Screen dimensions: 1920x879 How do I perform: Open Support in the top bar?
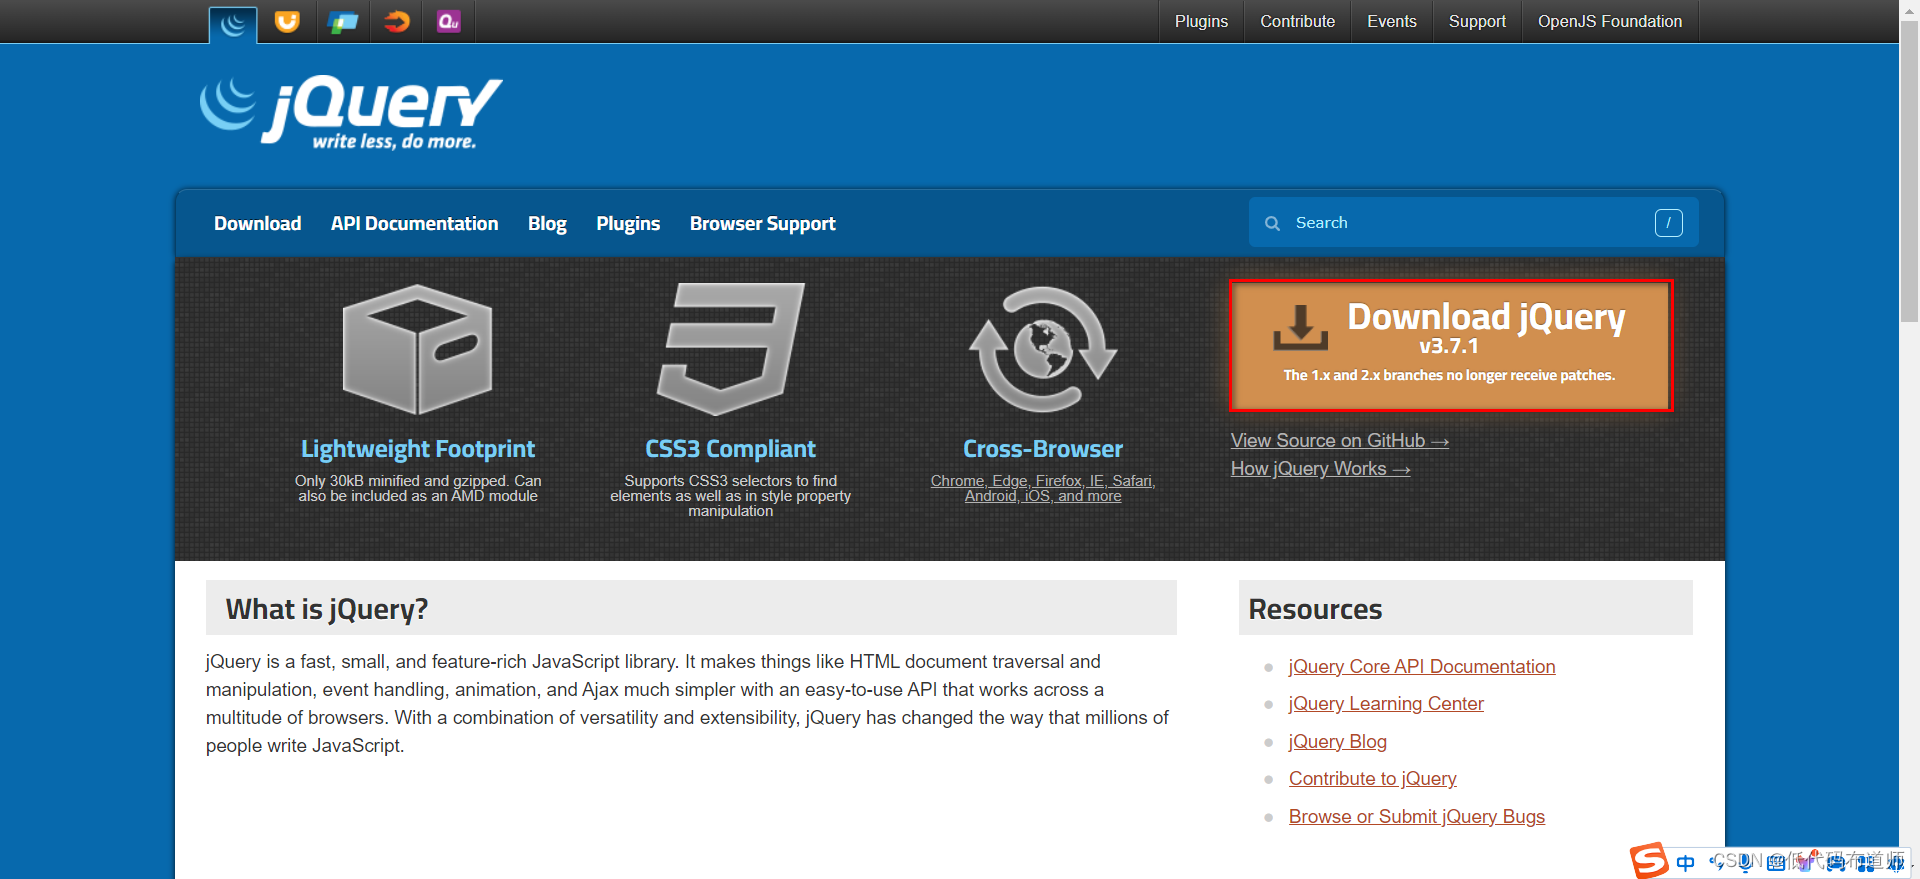pyautogui.click(x=1477, y=21)
